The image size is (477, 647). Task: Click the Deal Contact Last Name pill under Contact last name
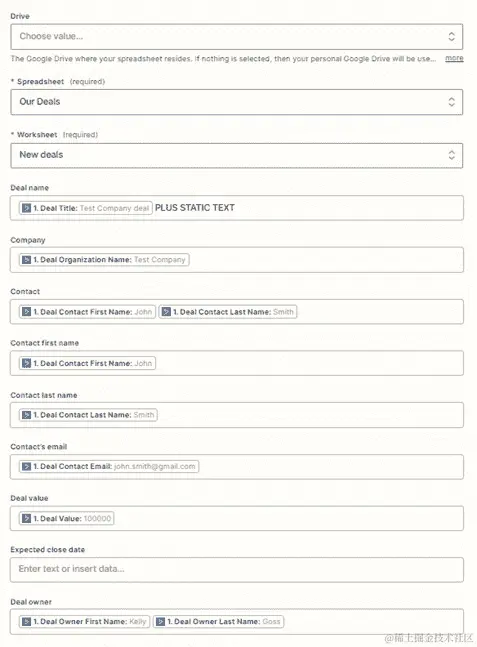pos(88,415)
